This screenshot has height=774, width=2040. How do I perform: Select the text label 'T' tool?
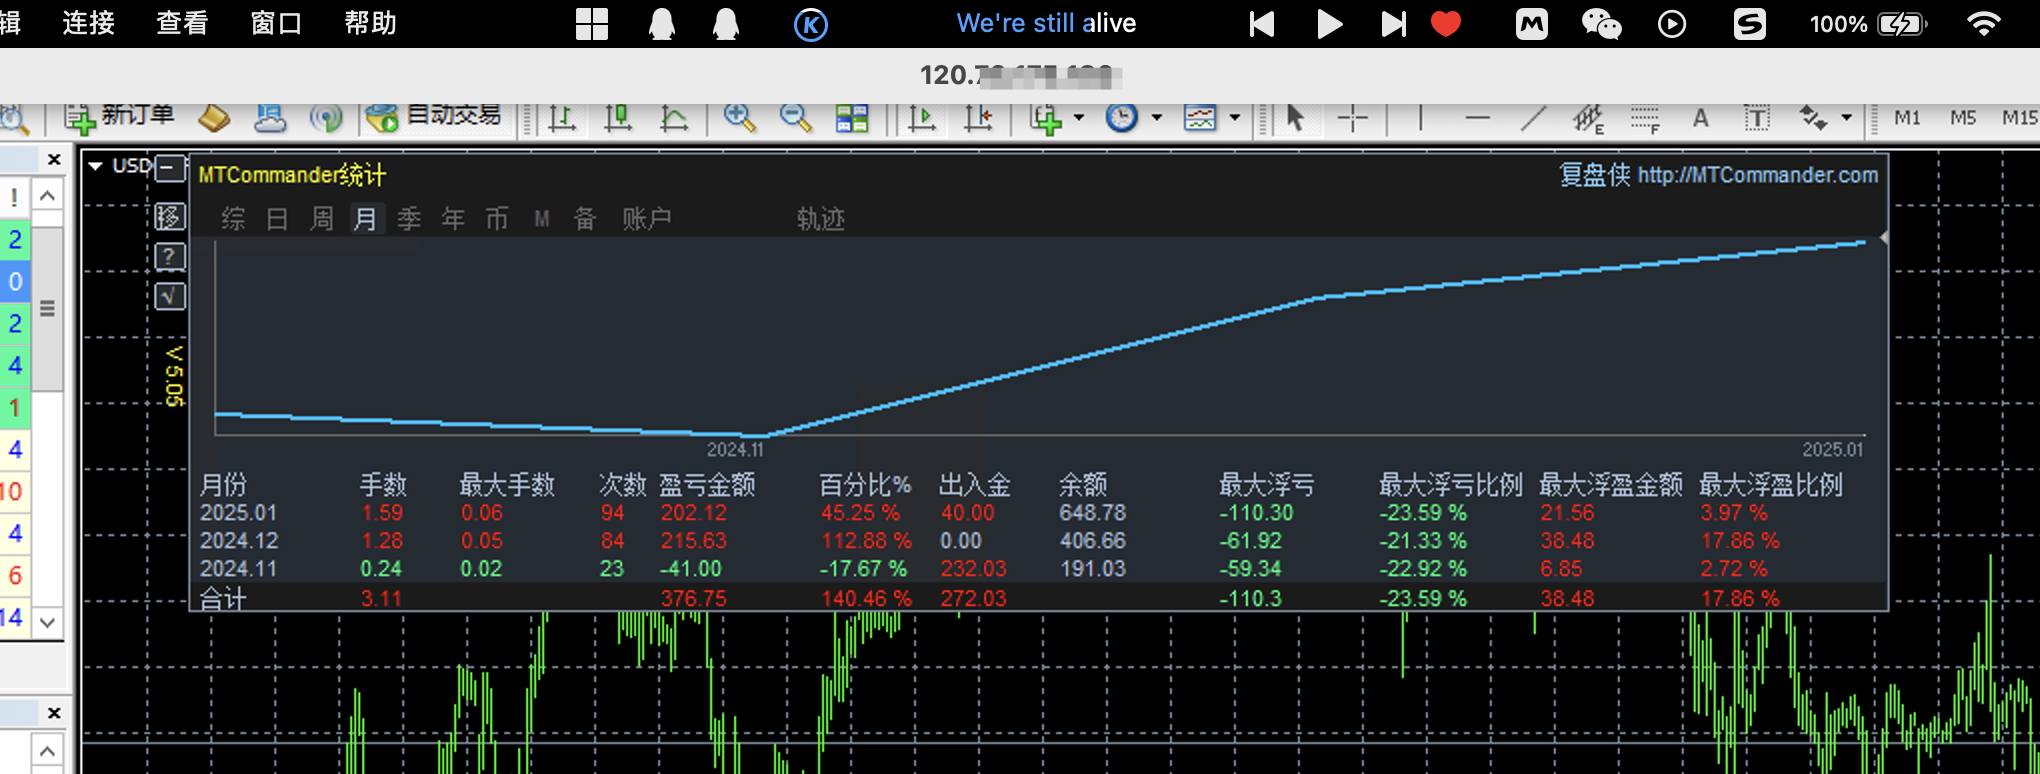click(x=1757, y=118)
